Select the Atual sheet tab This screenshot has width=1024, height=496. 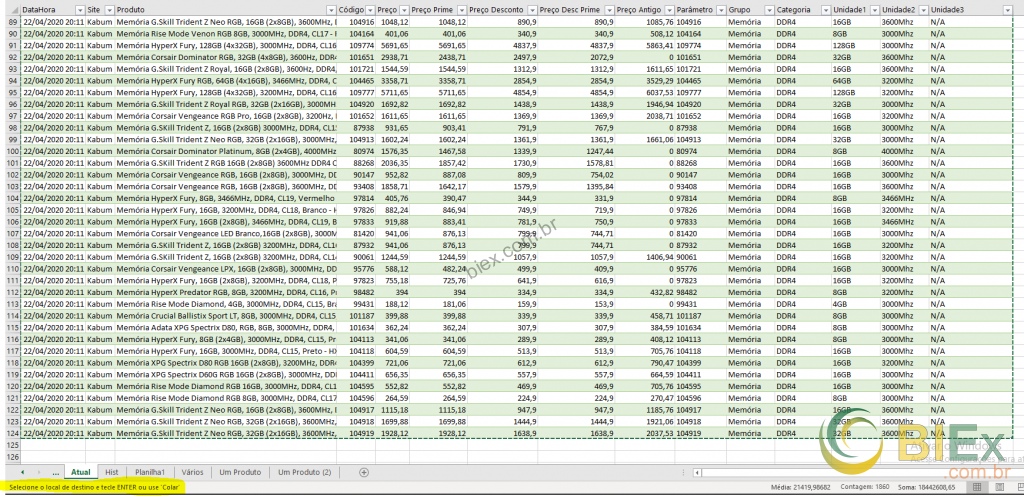coord(81,472)
